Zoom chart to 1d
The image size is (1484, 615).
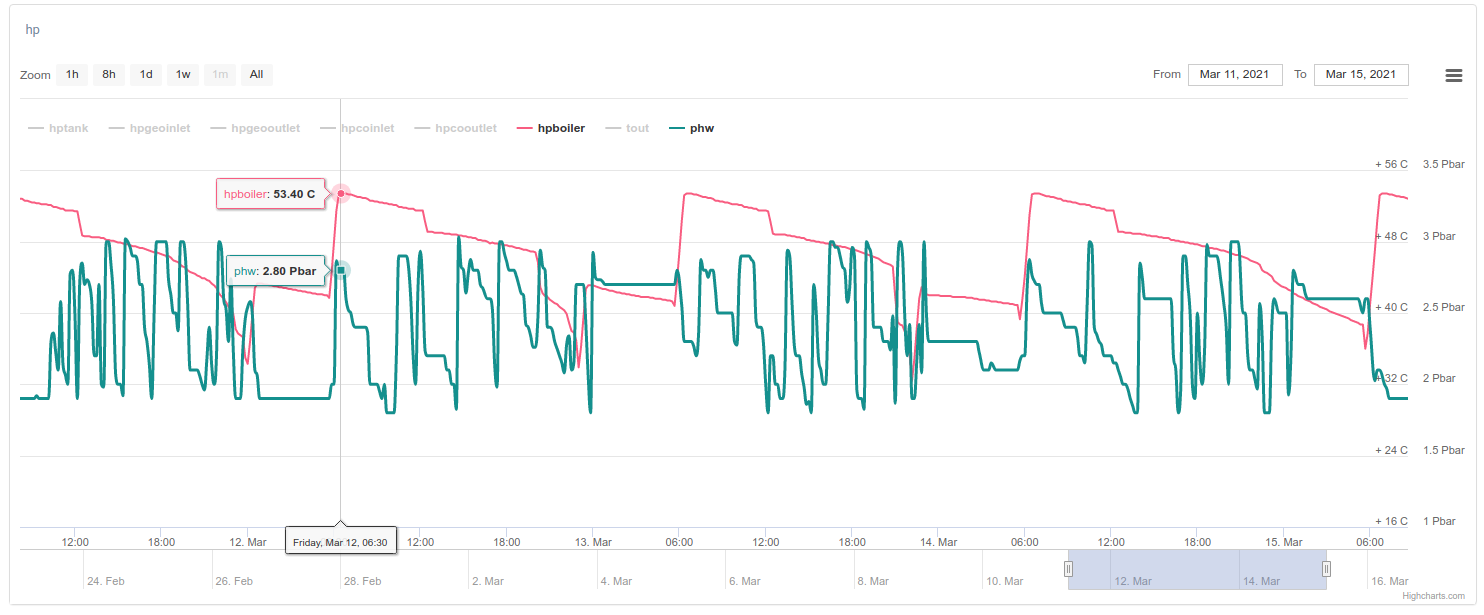click(146, 74)
